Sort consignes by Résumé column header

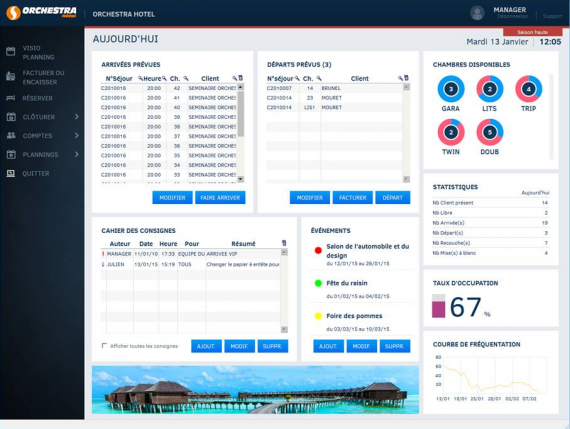[x=243, y=244]
